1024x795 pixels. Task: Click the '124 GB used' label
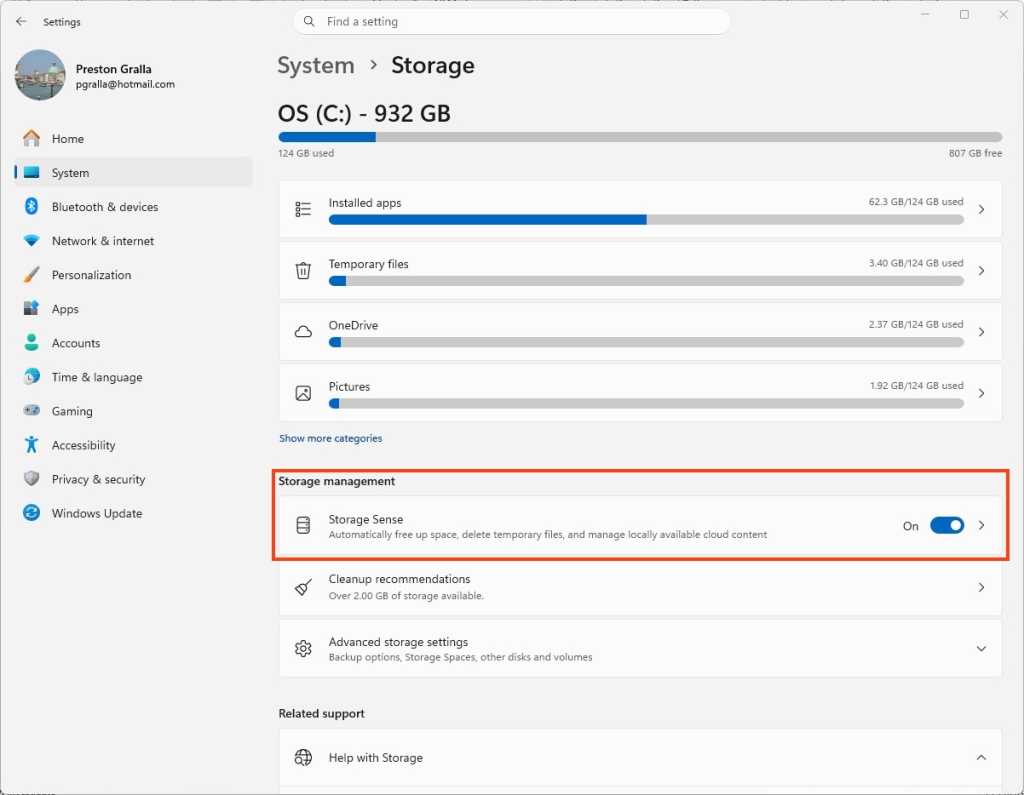[x=306, y=153]
